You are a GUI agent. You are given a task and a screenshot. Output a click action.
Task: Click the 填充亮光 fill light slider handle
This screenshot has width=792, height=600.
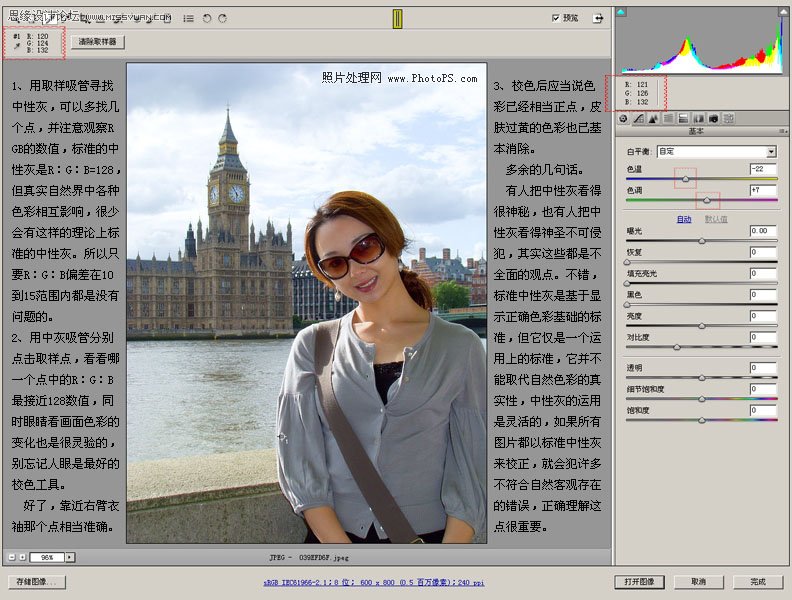click(627, 283)
